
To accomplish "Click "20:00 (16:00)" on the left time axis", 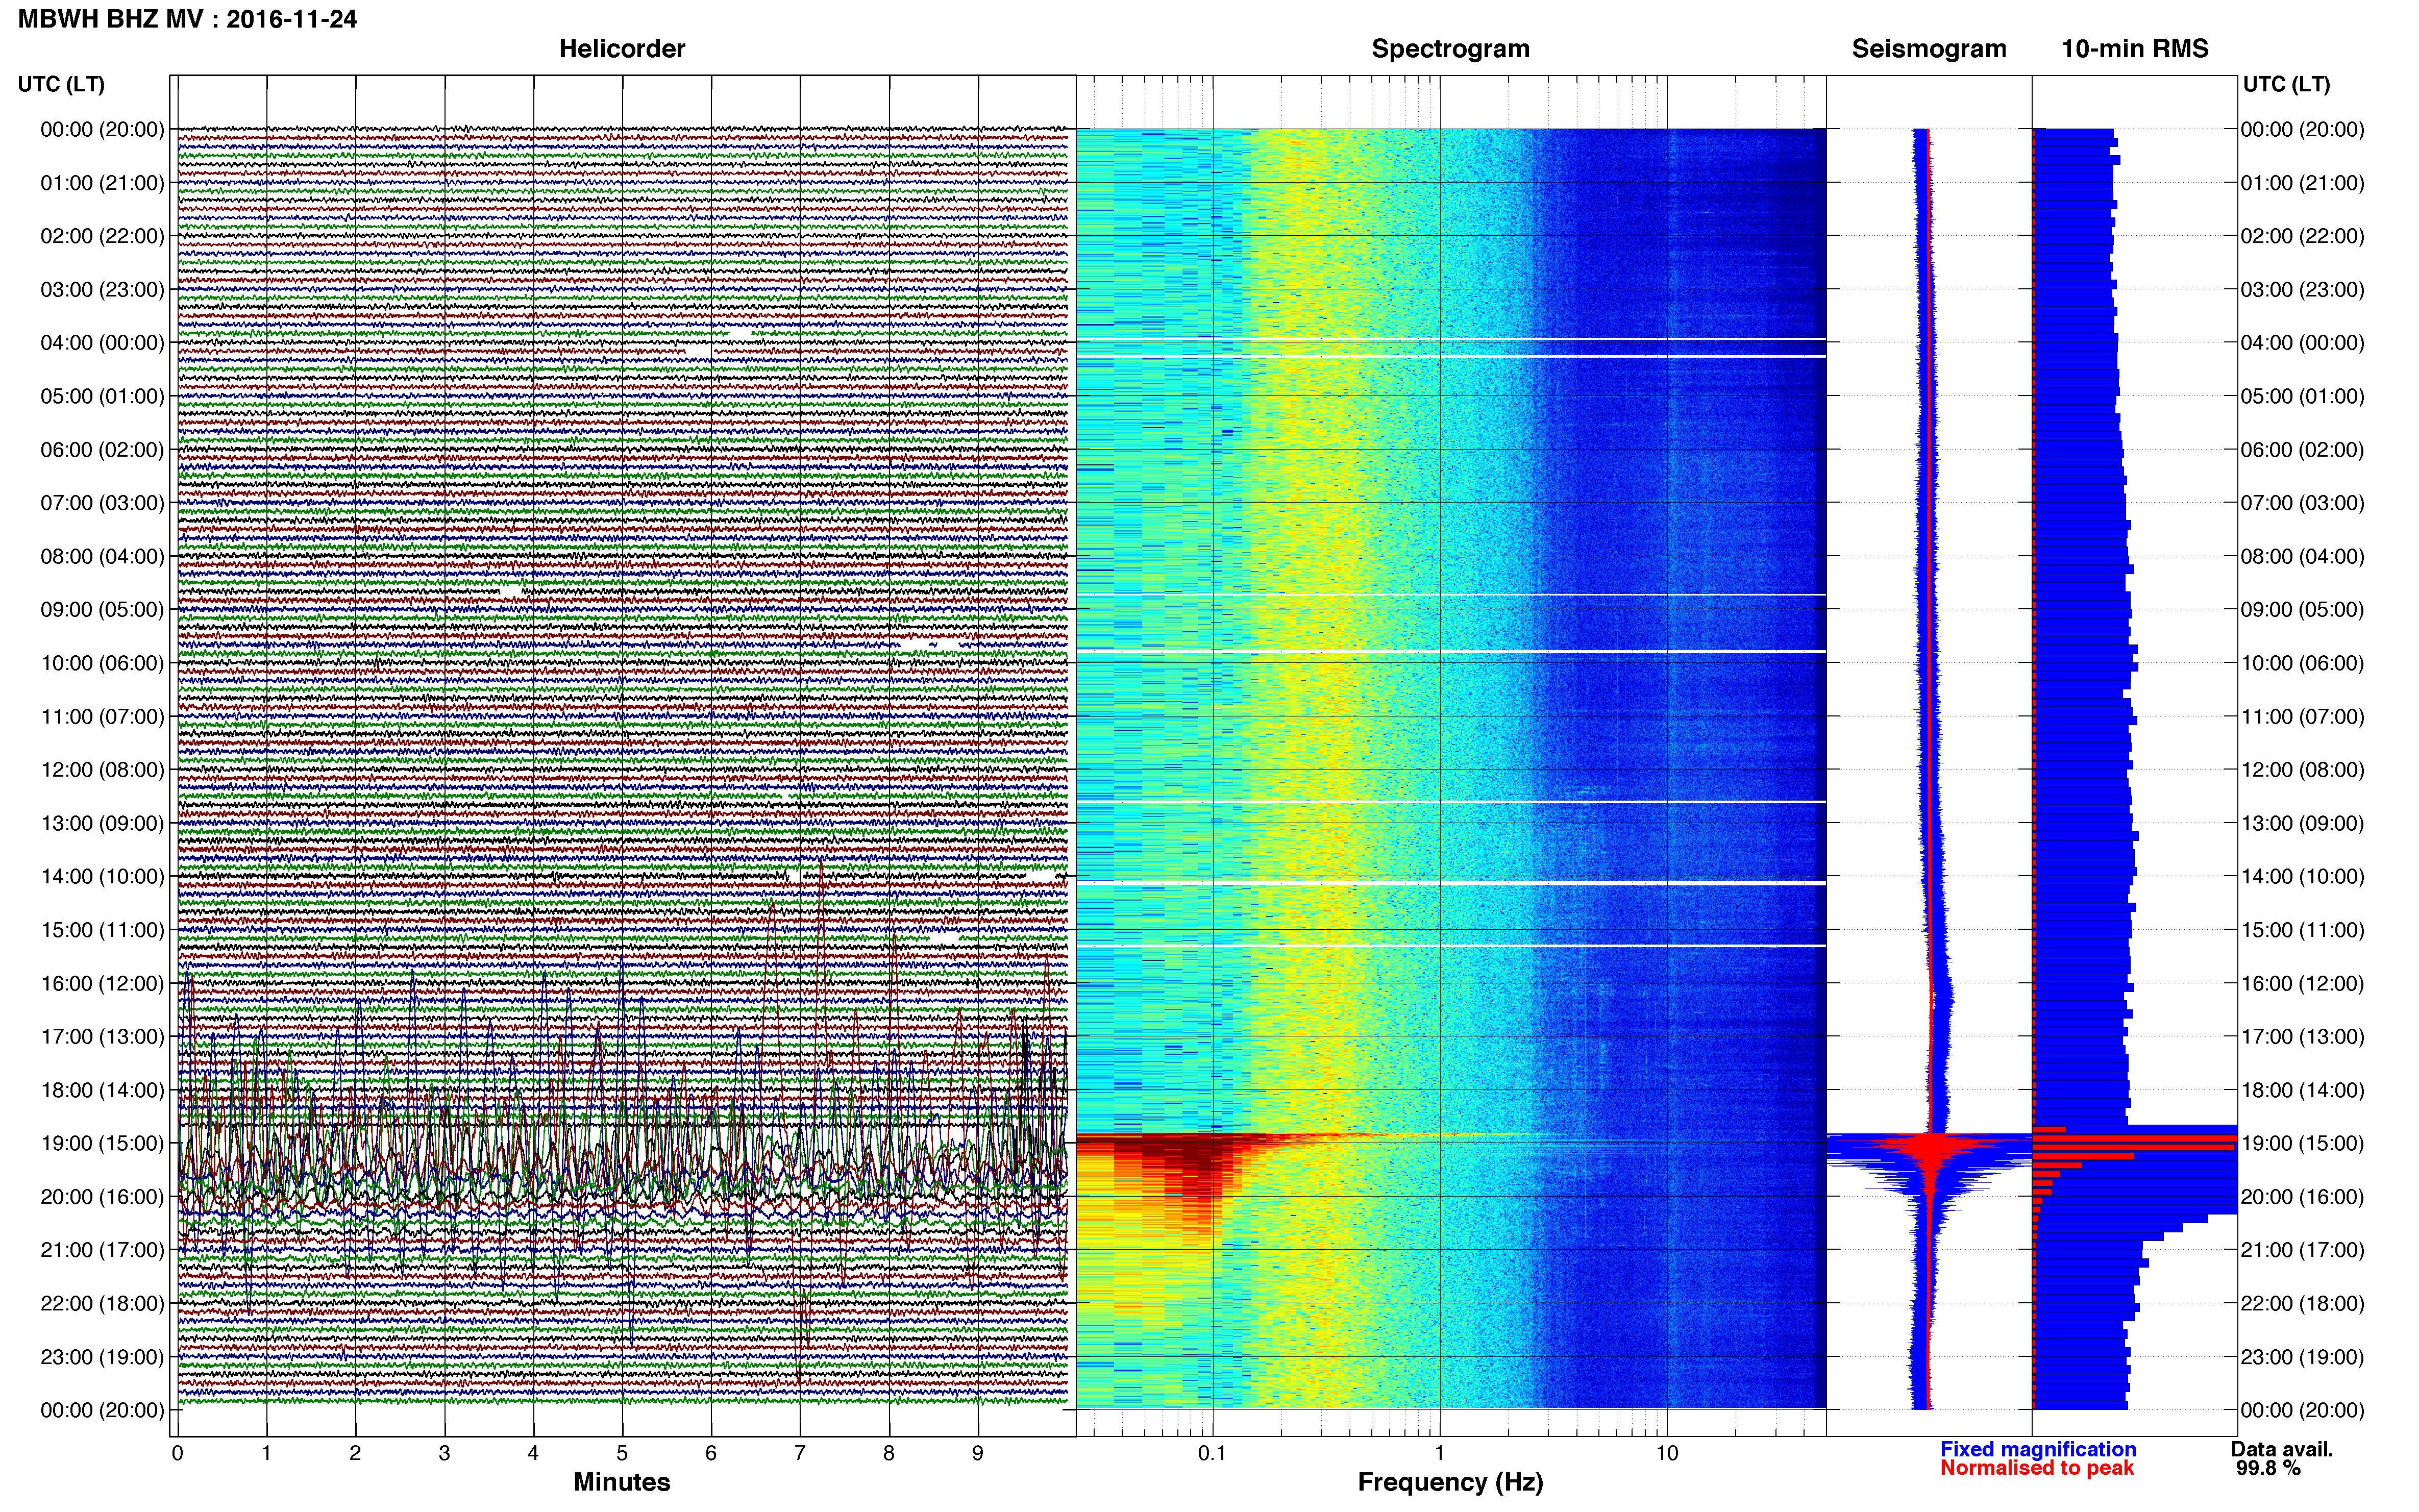I will click(102, 1197).
